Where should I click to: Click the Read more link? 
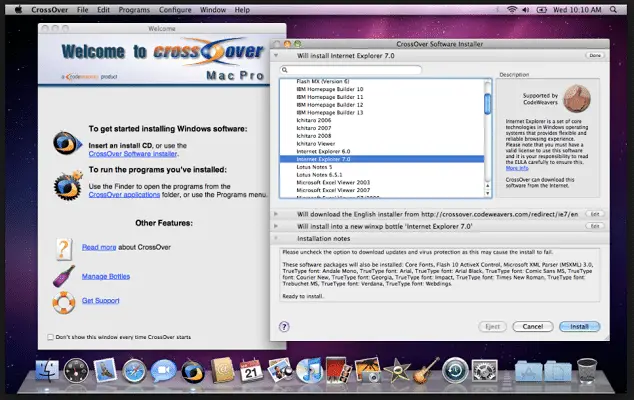99,247
